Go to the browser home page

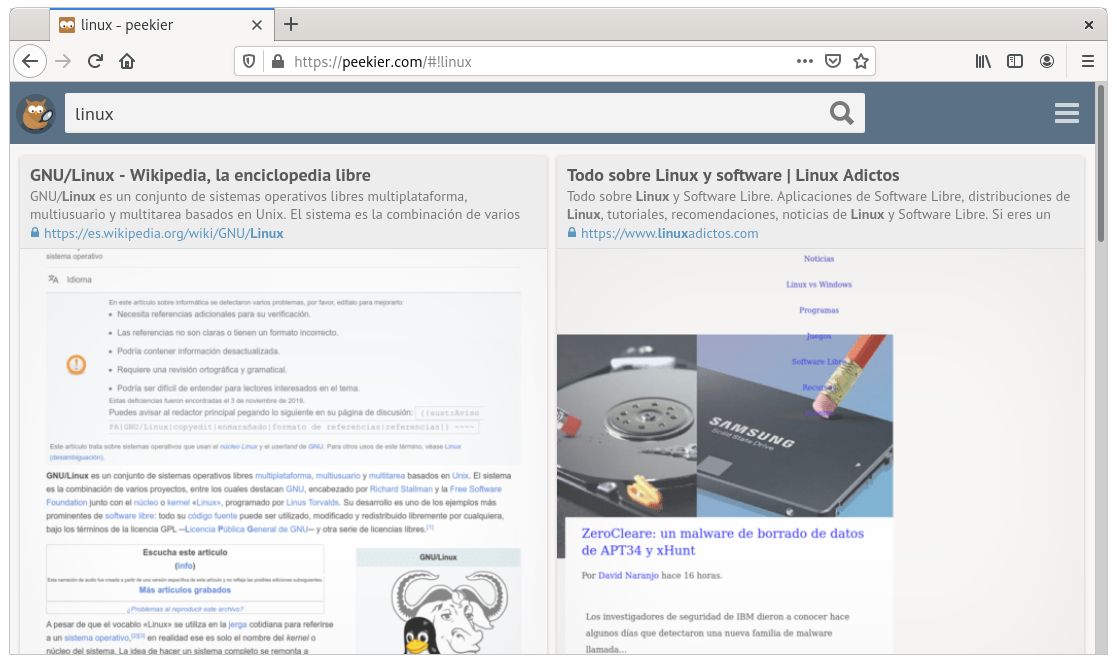tap(127, 61)
